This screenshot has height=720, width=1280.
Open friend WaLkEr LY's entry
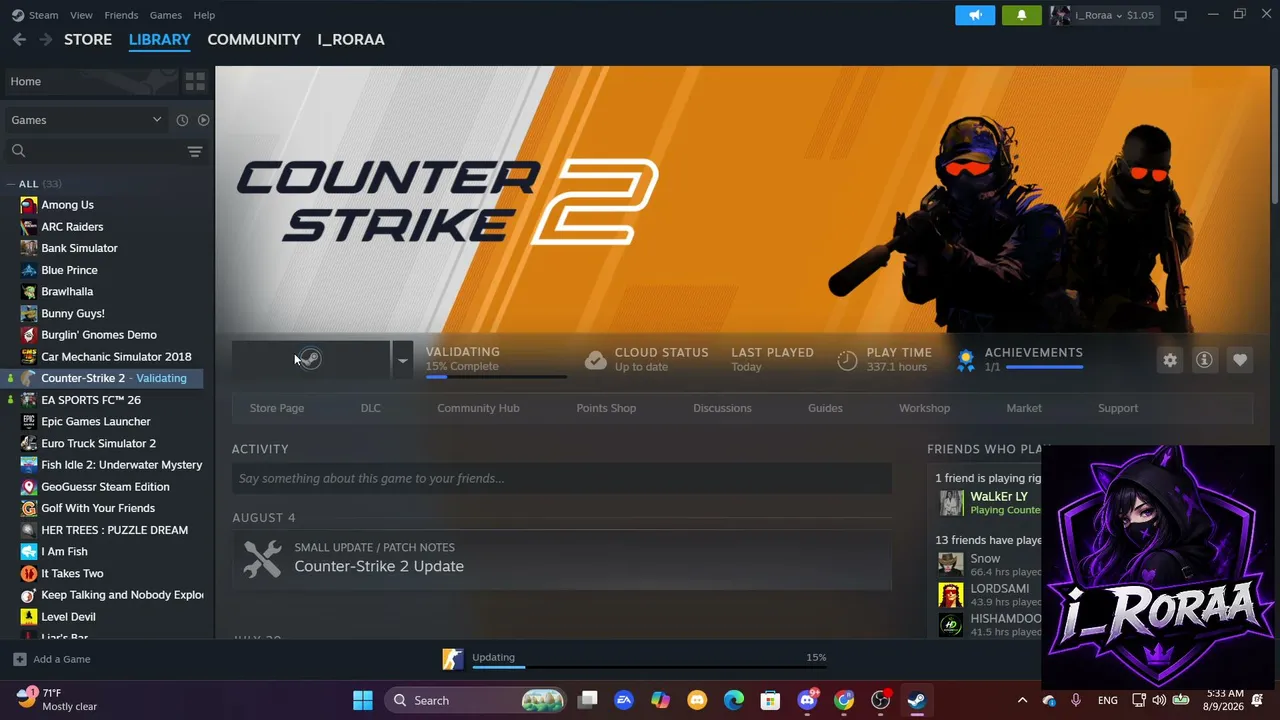click(988, 503)
